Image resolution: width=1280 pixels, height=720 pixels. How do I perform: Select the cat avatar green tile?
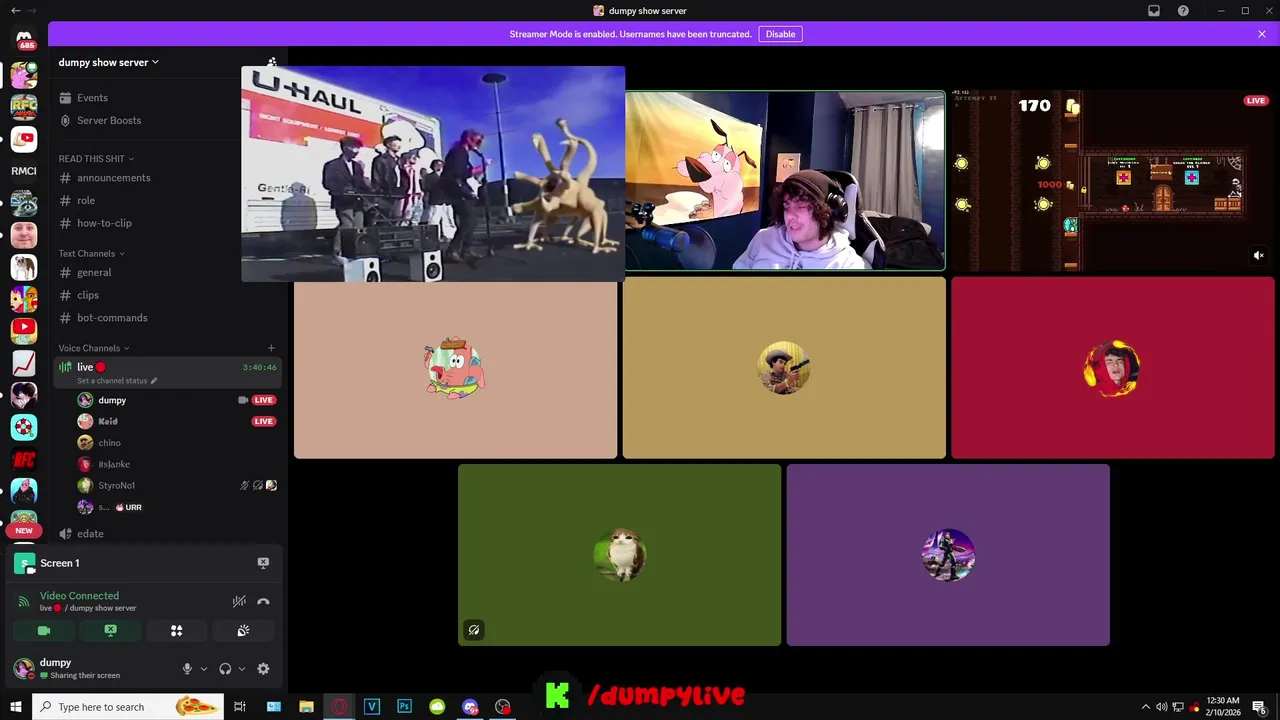[x=619, y=555]
